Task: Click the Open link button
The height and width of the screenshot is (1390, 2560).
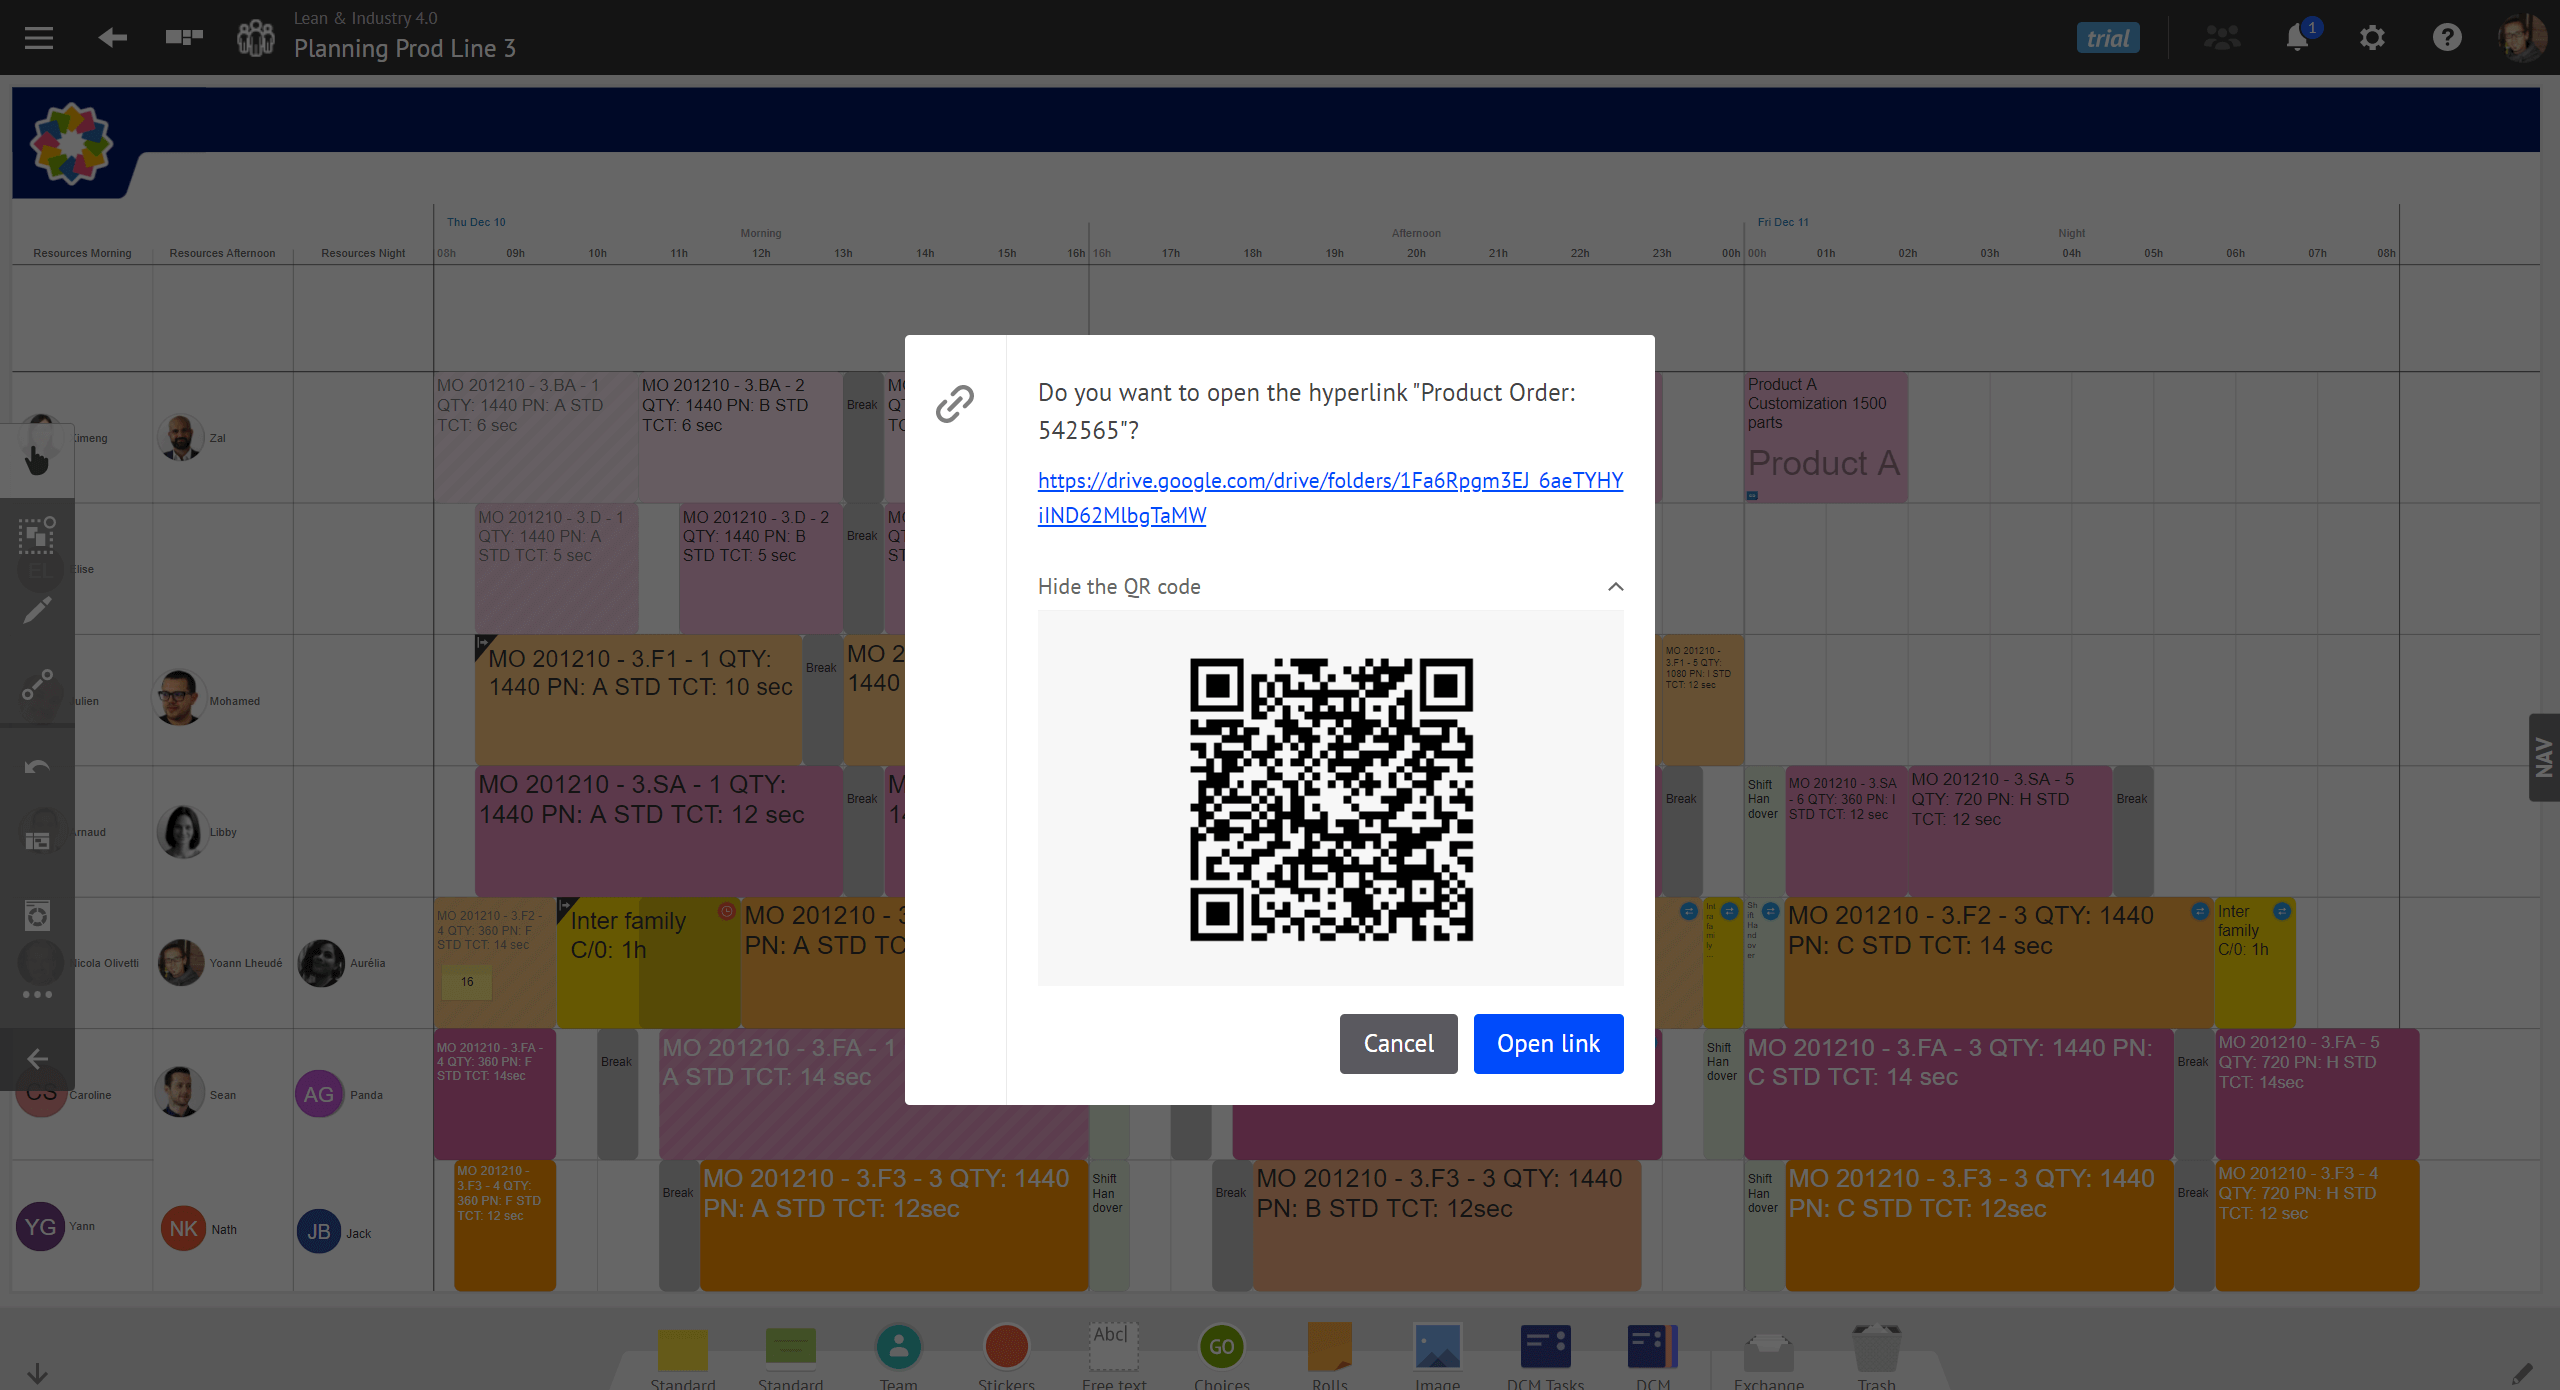Action: (1548, 1044)
